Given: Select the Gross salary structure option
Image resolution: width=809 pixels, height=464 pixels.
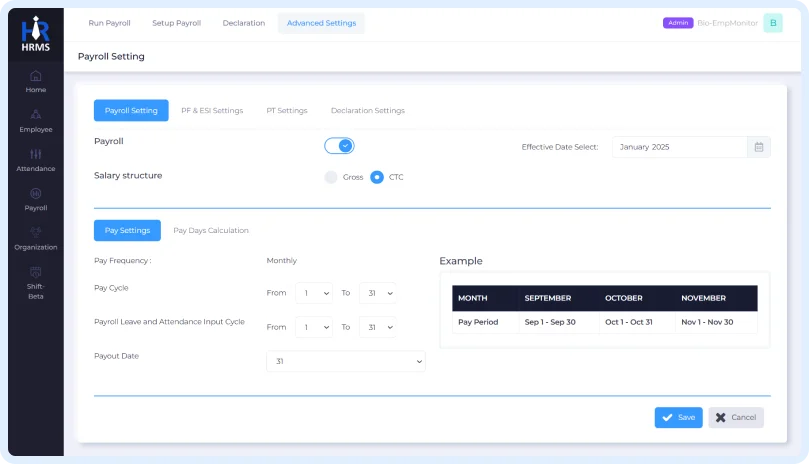Looking at the screenshot, I should tap(331, 177).
